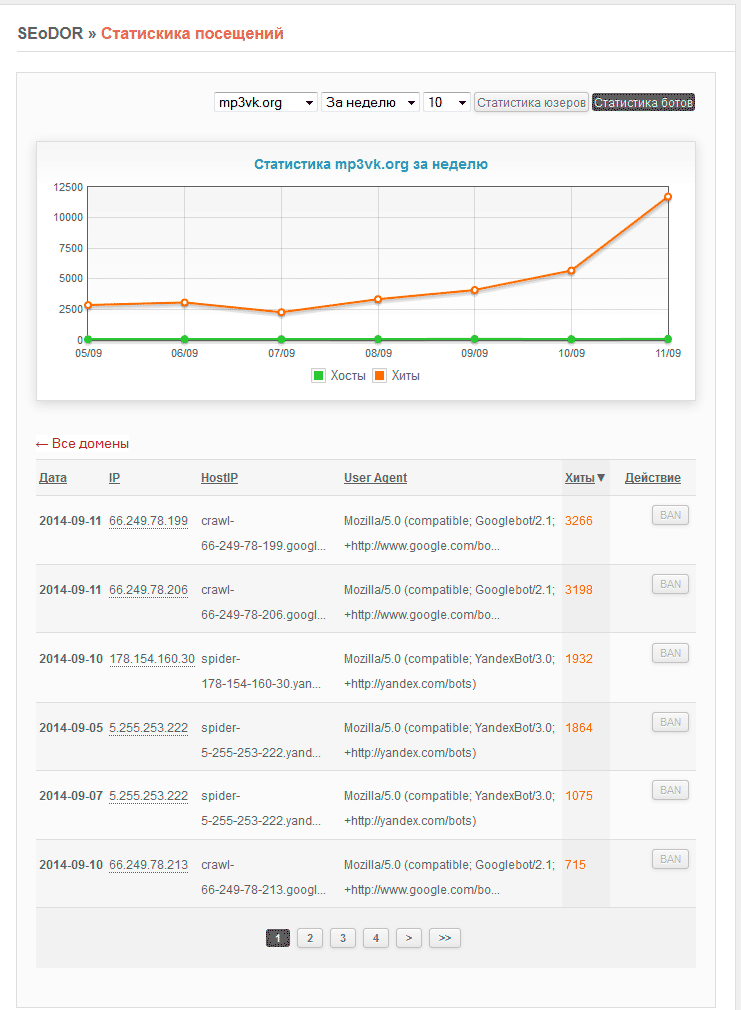Click IP address 66.249.78.199
741x1010 pixels.
148,521
